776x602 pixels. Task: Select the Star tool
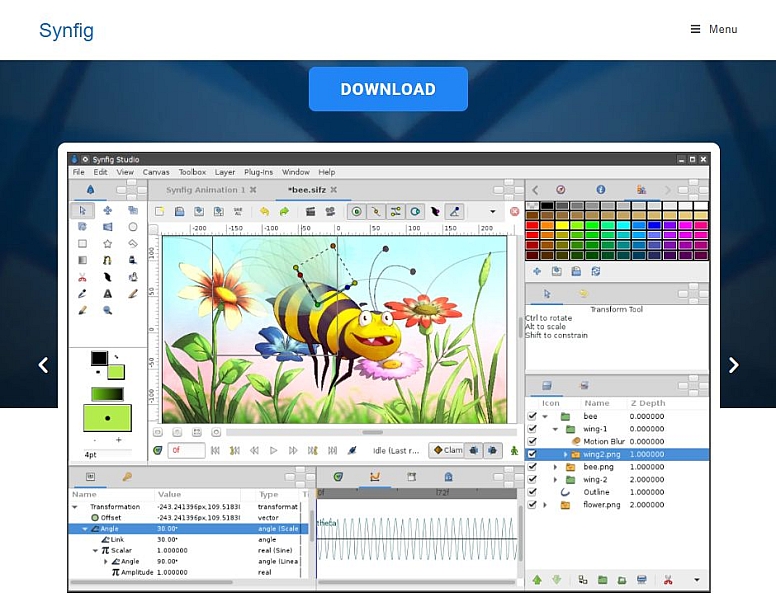coord(107,244)
